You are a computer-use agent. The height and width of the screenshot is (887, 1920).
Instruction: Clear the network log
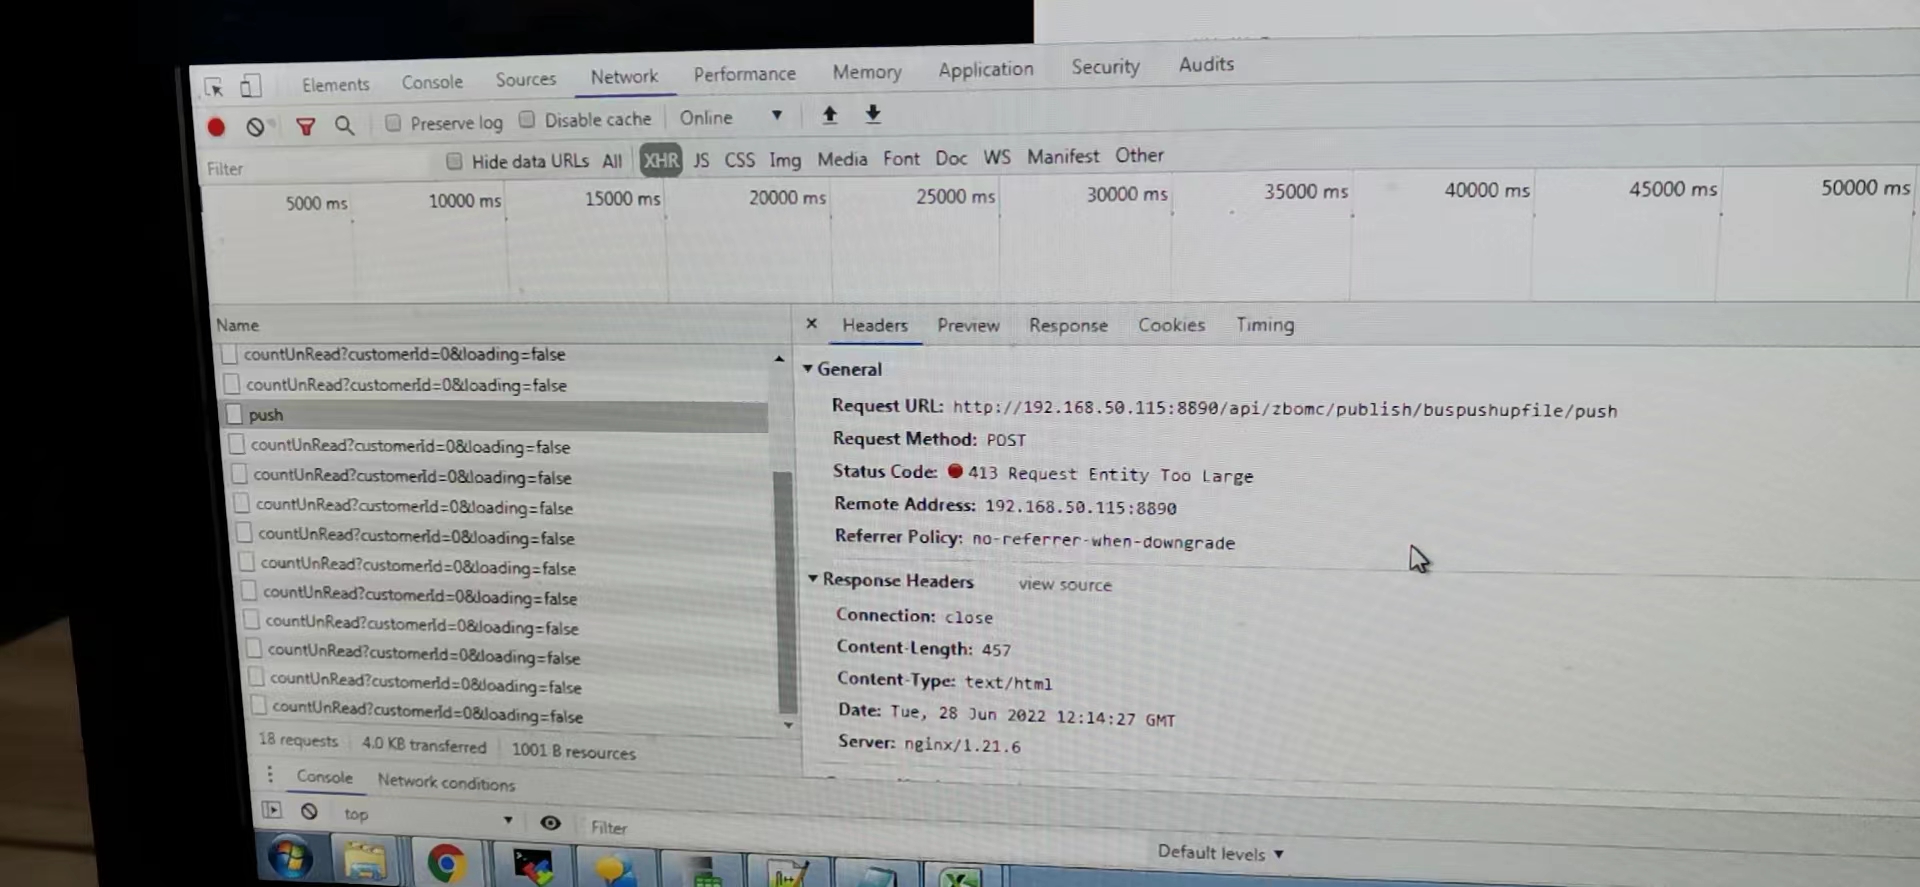point(256,127)
